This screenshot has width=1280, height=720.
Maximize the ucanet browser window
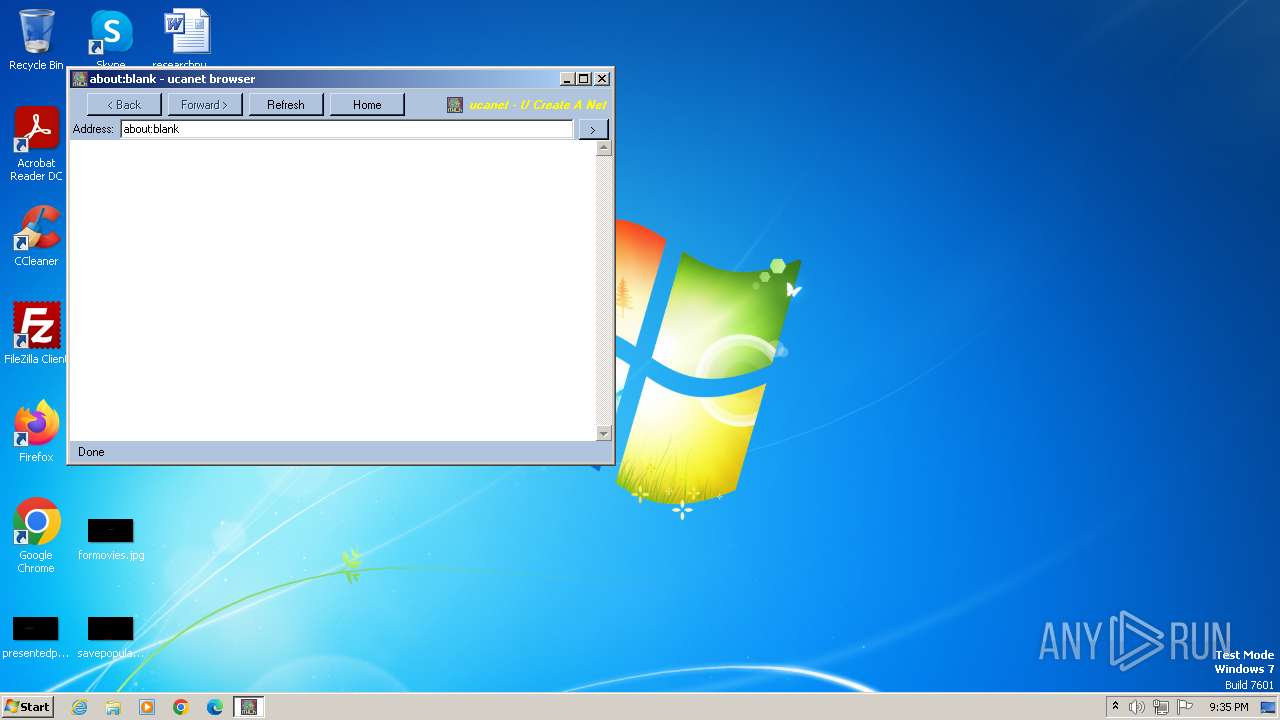(x=584, y=79)
